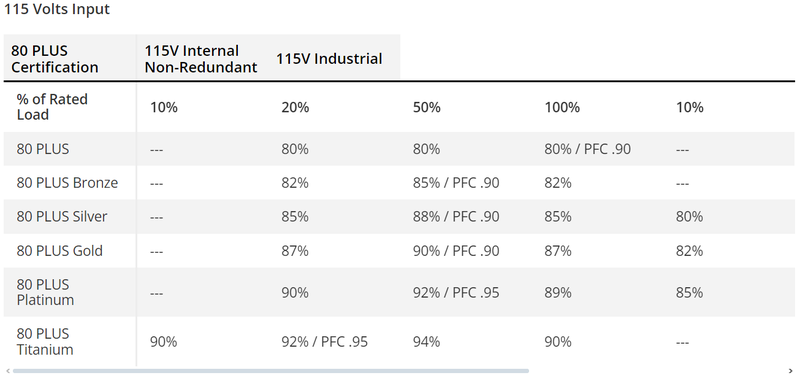The height and width of the screenshot is (378, 800).
Task: Select the '80 PLUS Certification' column header
Action: coord(55,59)
